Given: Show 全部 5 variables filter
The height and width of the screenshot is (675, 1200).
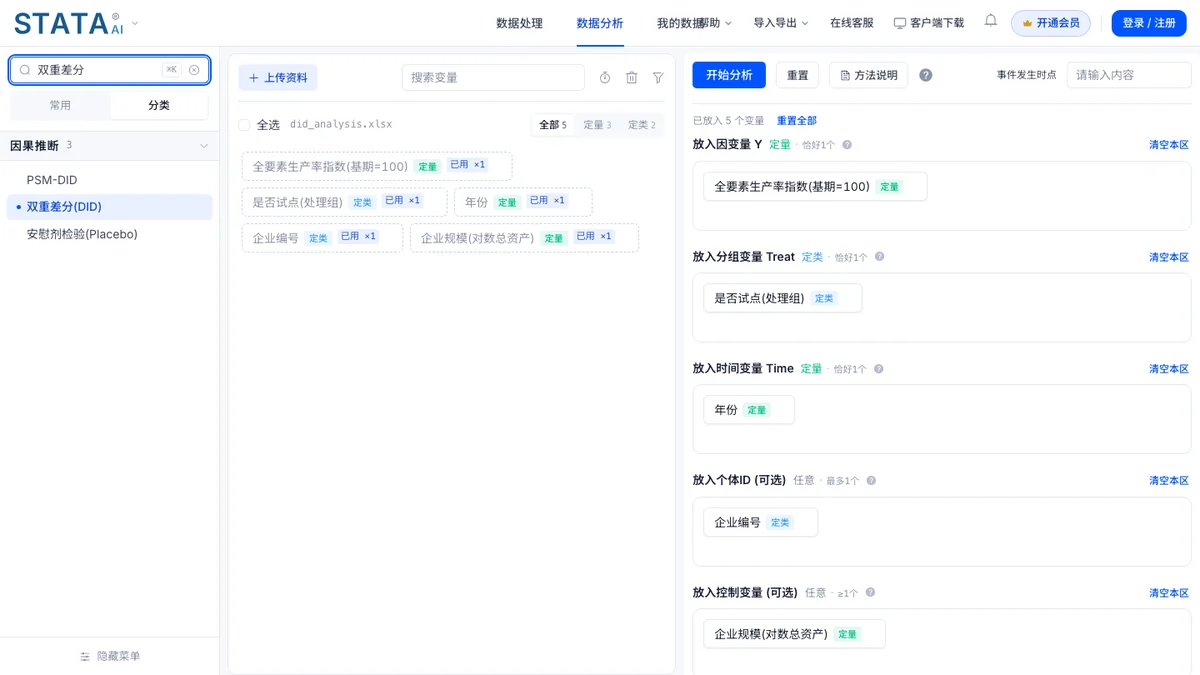Looking at the screenshot, I should 553,125.
